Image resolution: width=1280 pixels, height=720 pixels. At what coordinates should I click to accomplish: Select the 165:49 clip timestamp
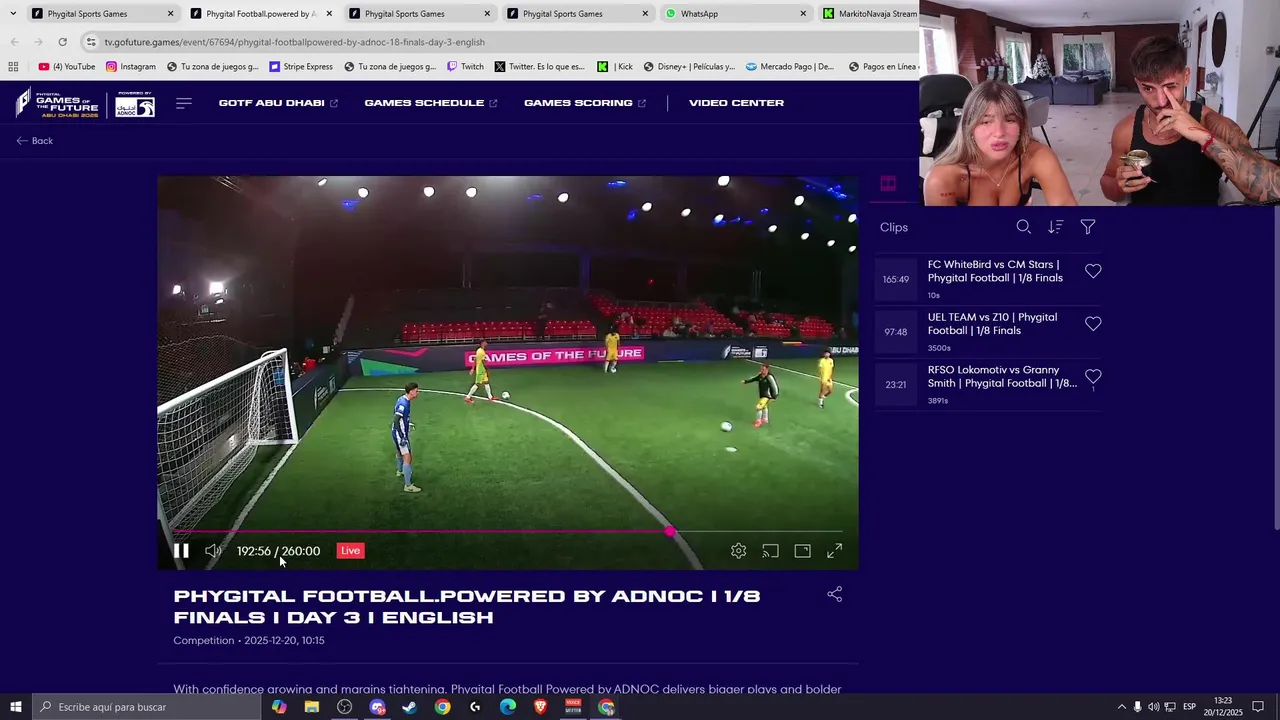(895, 279)
